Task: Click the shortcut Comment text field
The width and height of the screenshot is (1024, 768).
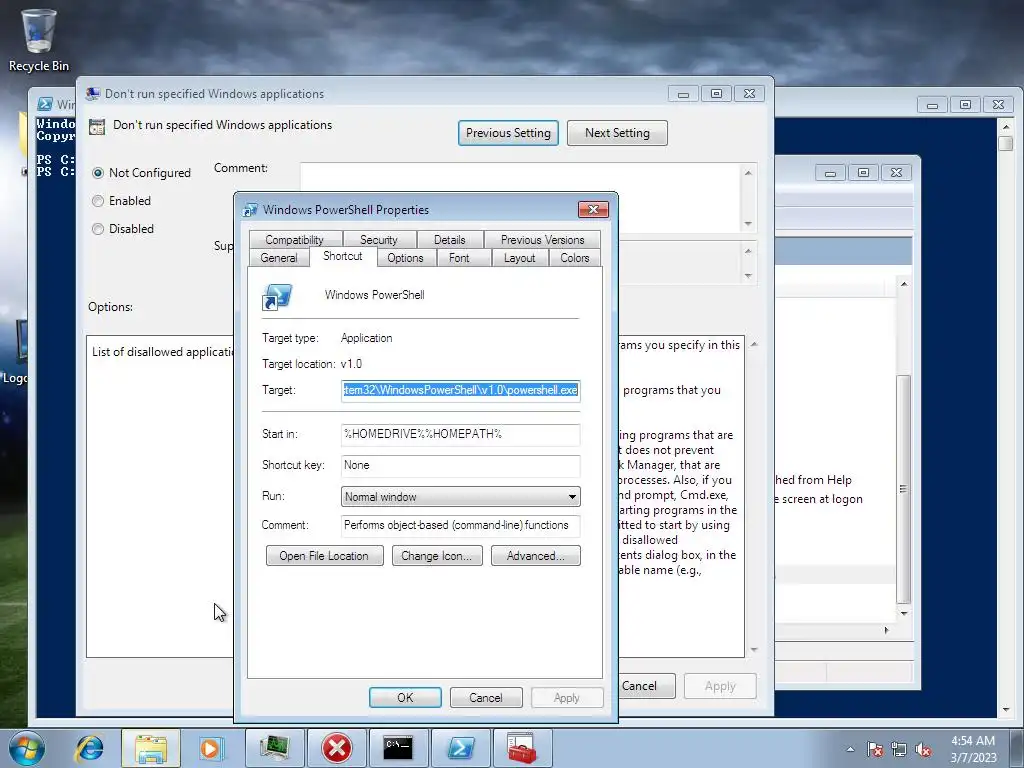Action: point(460,525)
